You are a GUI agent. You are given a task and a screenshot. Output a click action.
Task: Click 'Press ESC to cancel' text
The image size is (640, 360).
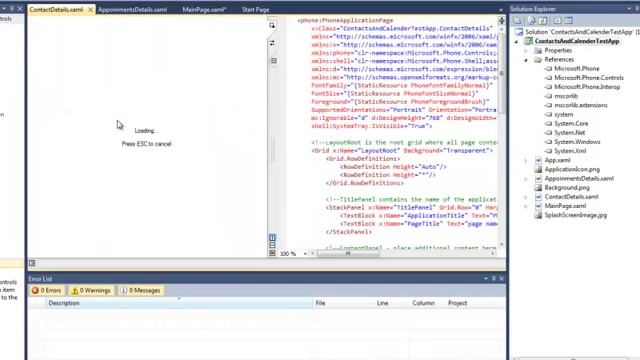(147, 144)
